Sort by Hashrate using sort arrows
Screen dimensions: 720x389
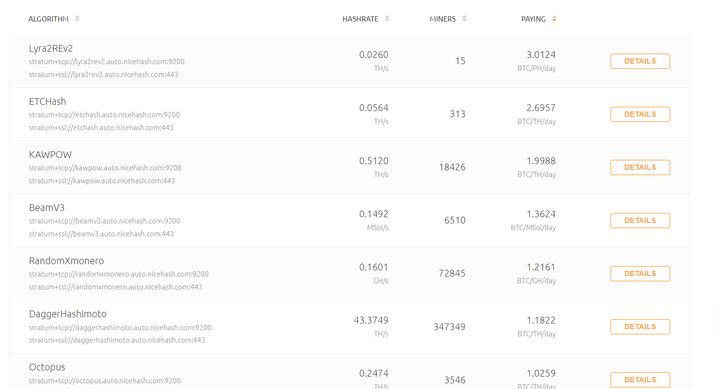pos(387,19)
